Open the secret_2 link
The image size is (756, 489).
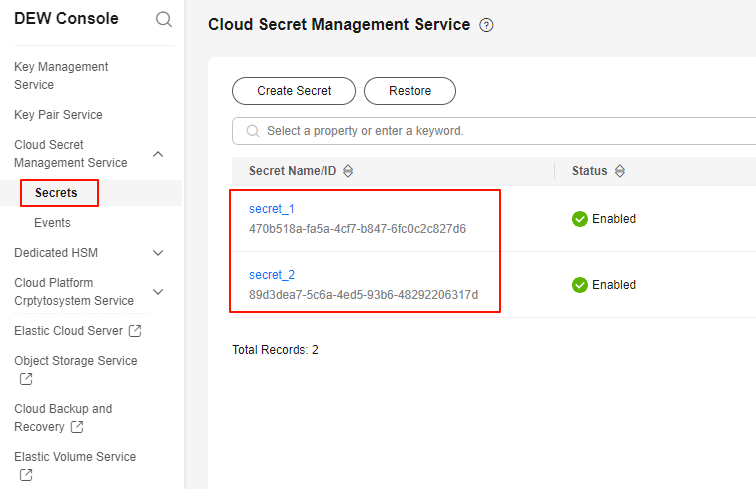tap(272, 275)
